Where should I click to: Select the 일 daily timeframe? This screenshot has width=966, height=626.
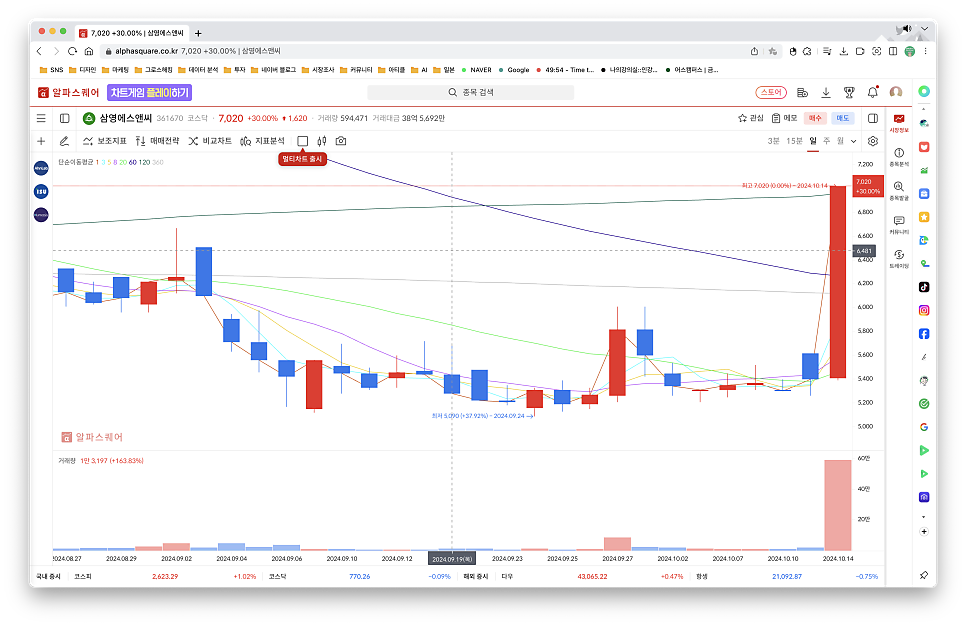click(813, 141)
